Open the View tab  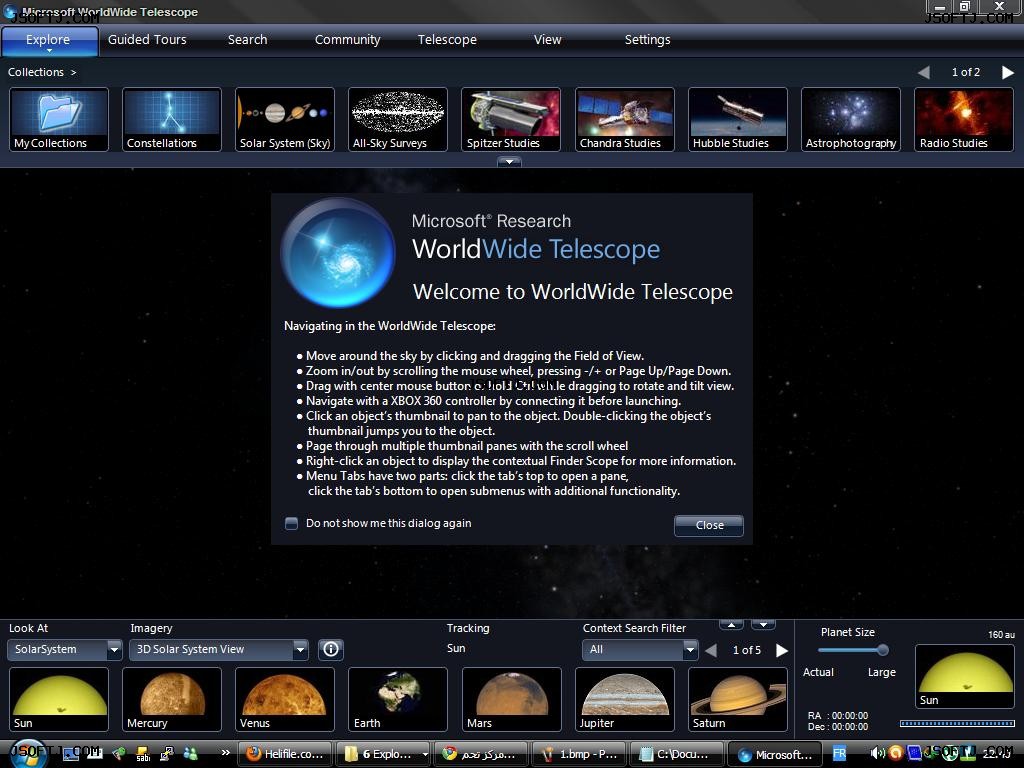click(547, 39)
